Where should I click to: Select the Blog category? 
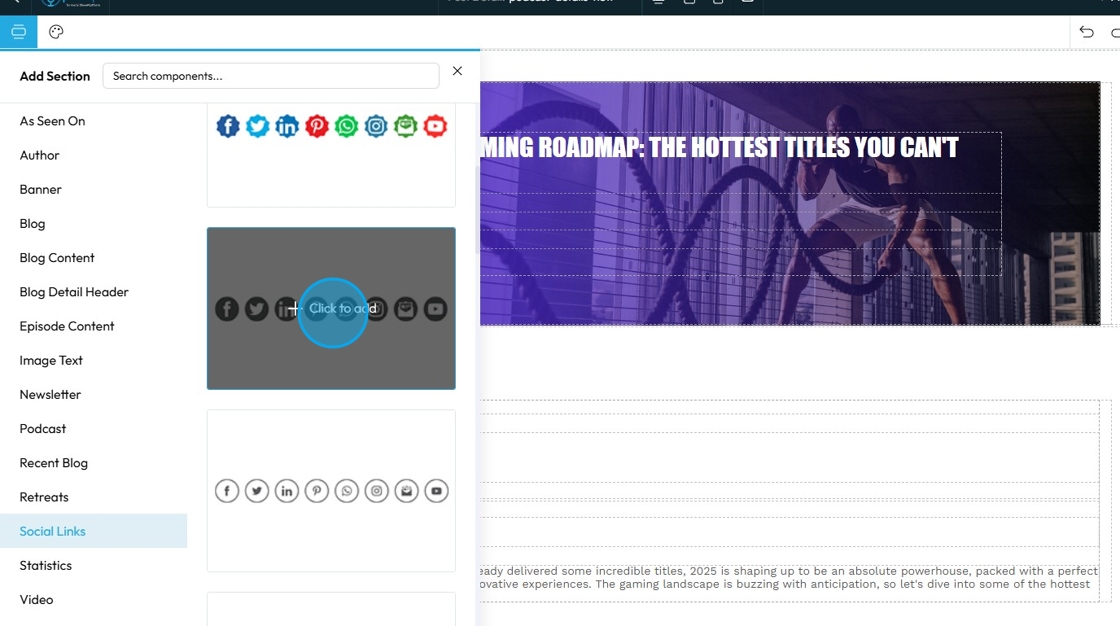click(x=32, y=224)
